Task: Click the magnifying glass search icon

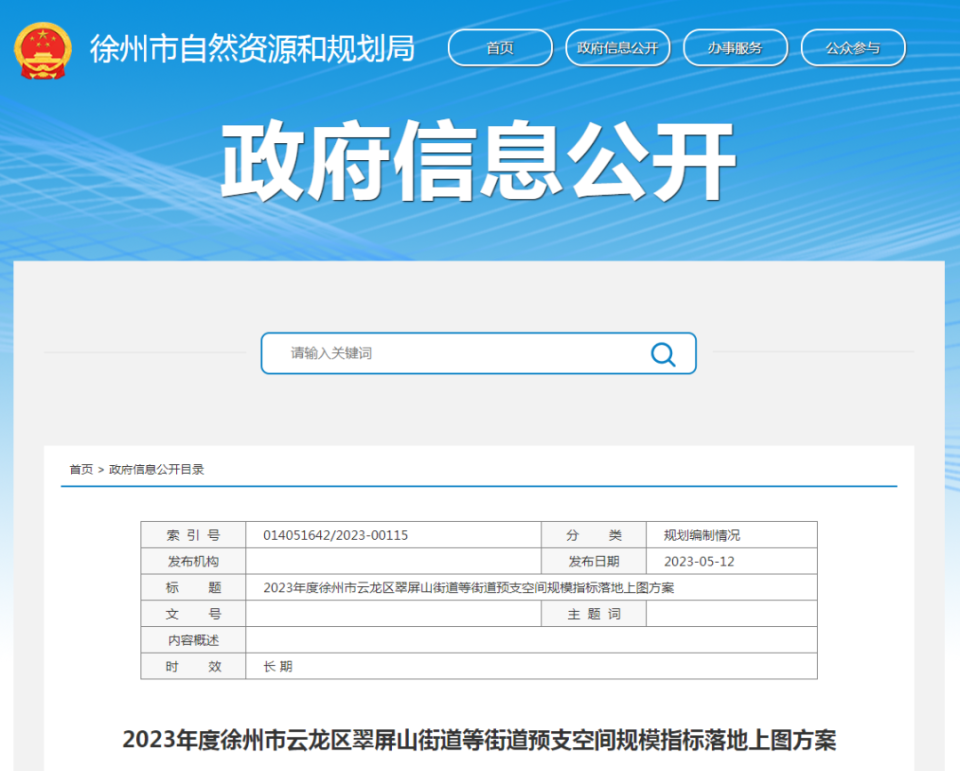Action: pos(663,354)
